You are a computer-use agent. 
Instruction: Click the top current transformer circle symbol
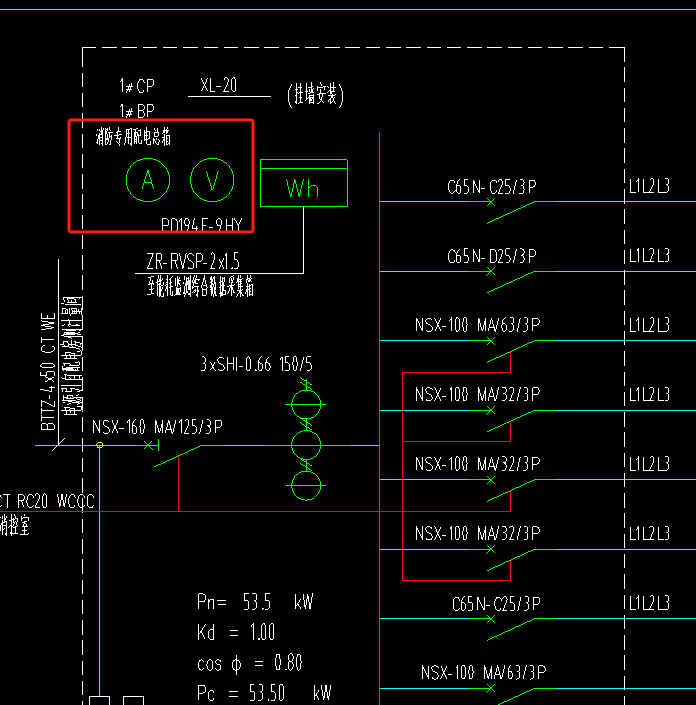[306, 405]
